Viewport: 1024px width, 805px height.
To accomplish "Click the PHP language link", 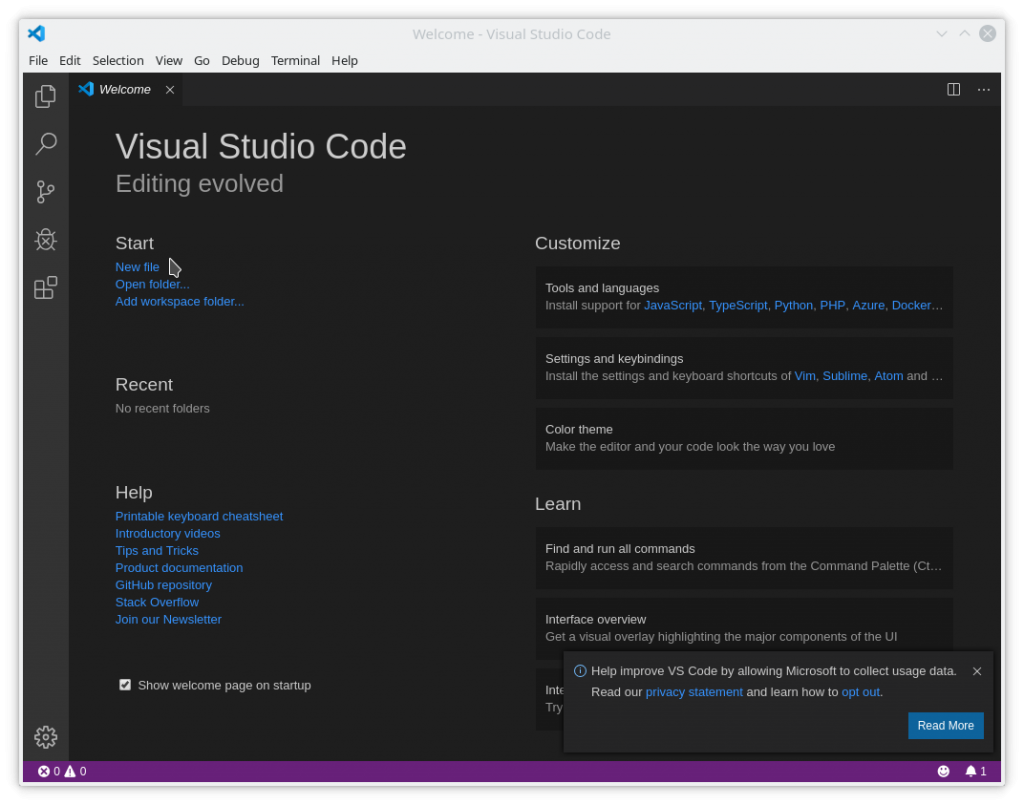I will click(832, 306).
